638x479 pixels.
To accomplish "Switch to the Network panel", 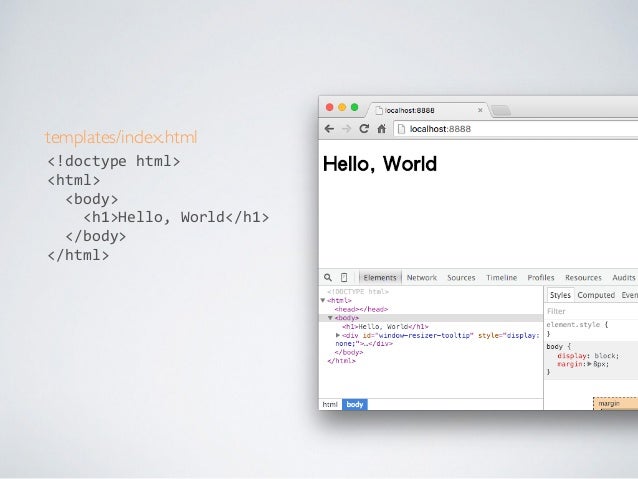I will point(422,278).
